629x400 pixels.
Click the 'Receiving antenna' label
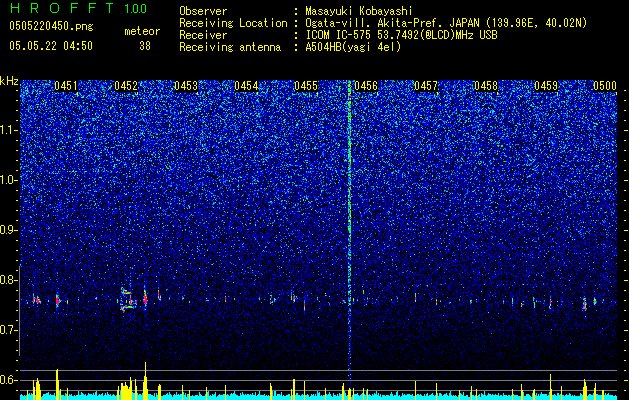(x=230, y=47)
